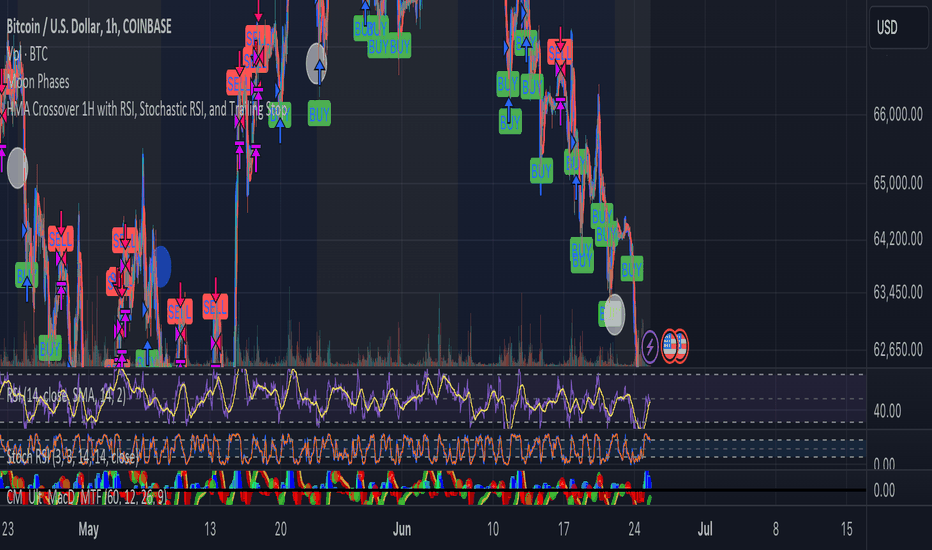This screenshot has width=932, height=550.
Task: Click the colored MACD histogram pane
Action: pos(326,488)
